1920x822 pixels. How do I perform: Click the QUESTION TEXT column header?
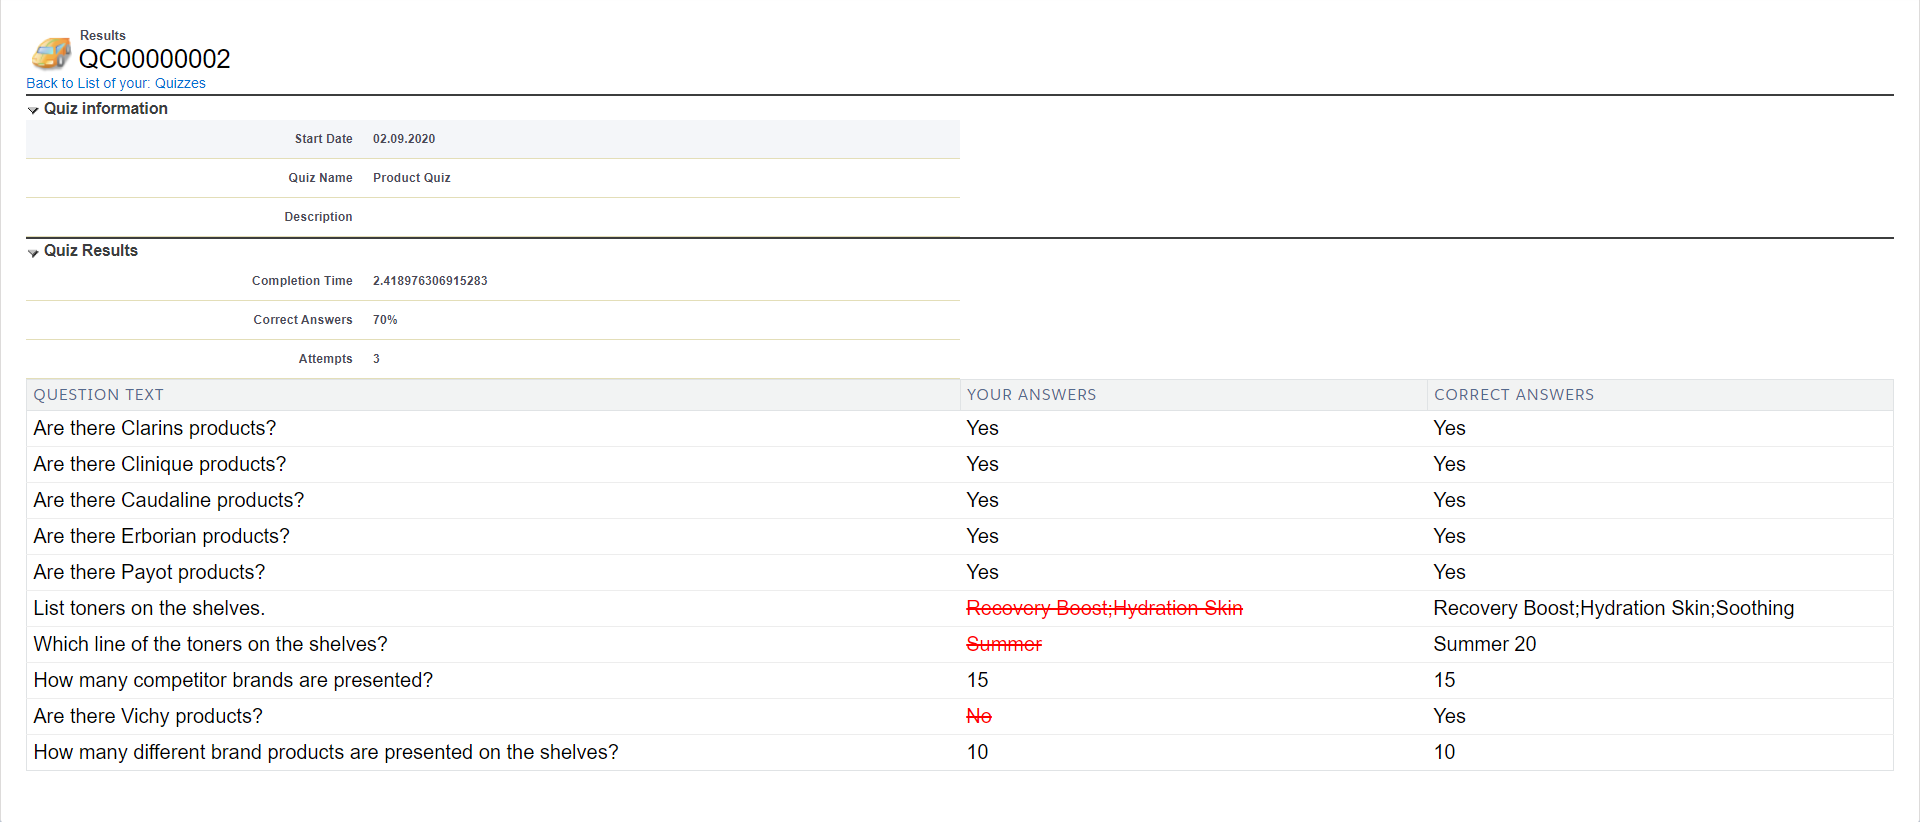[x=98, y=395]
